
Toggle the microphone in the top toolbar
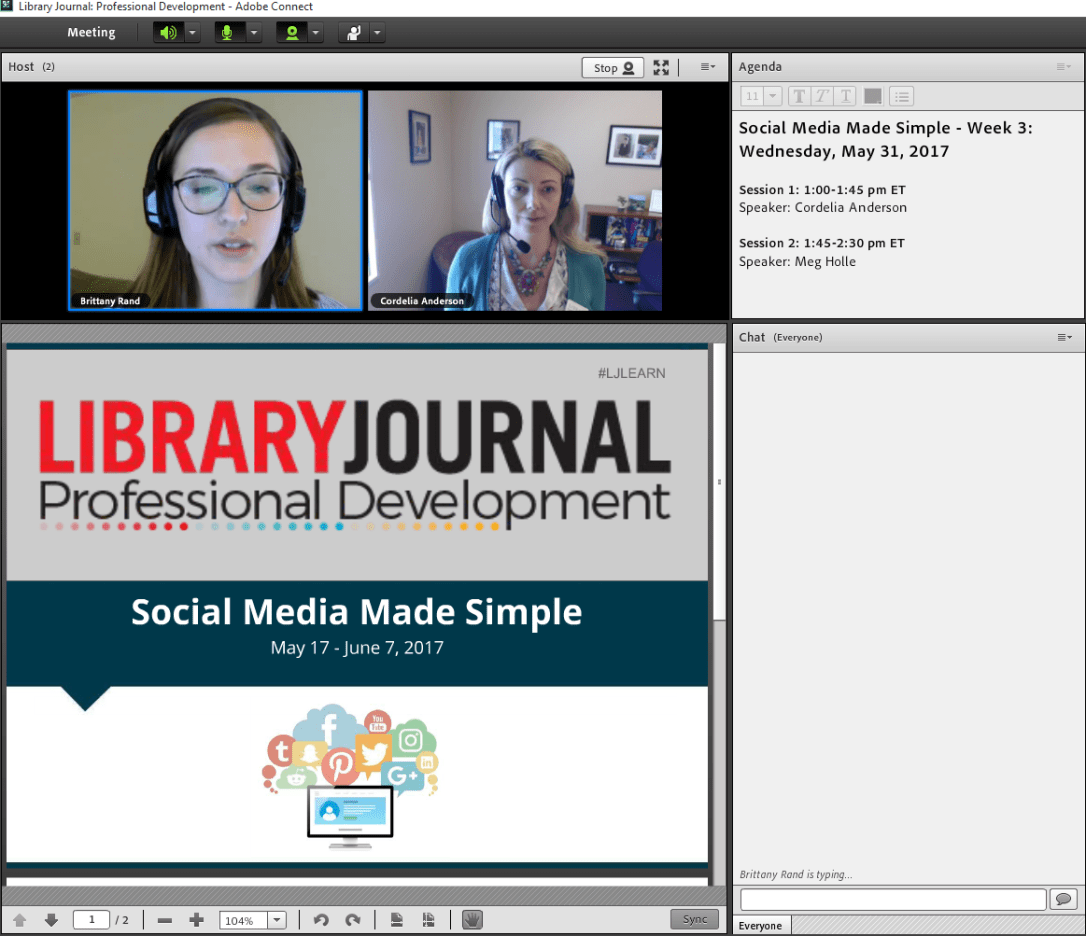click(228, 33)
